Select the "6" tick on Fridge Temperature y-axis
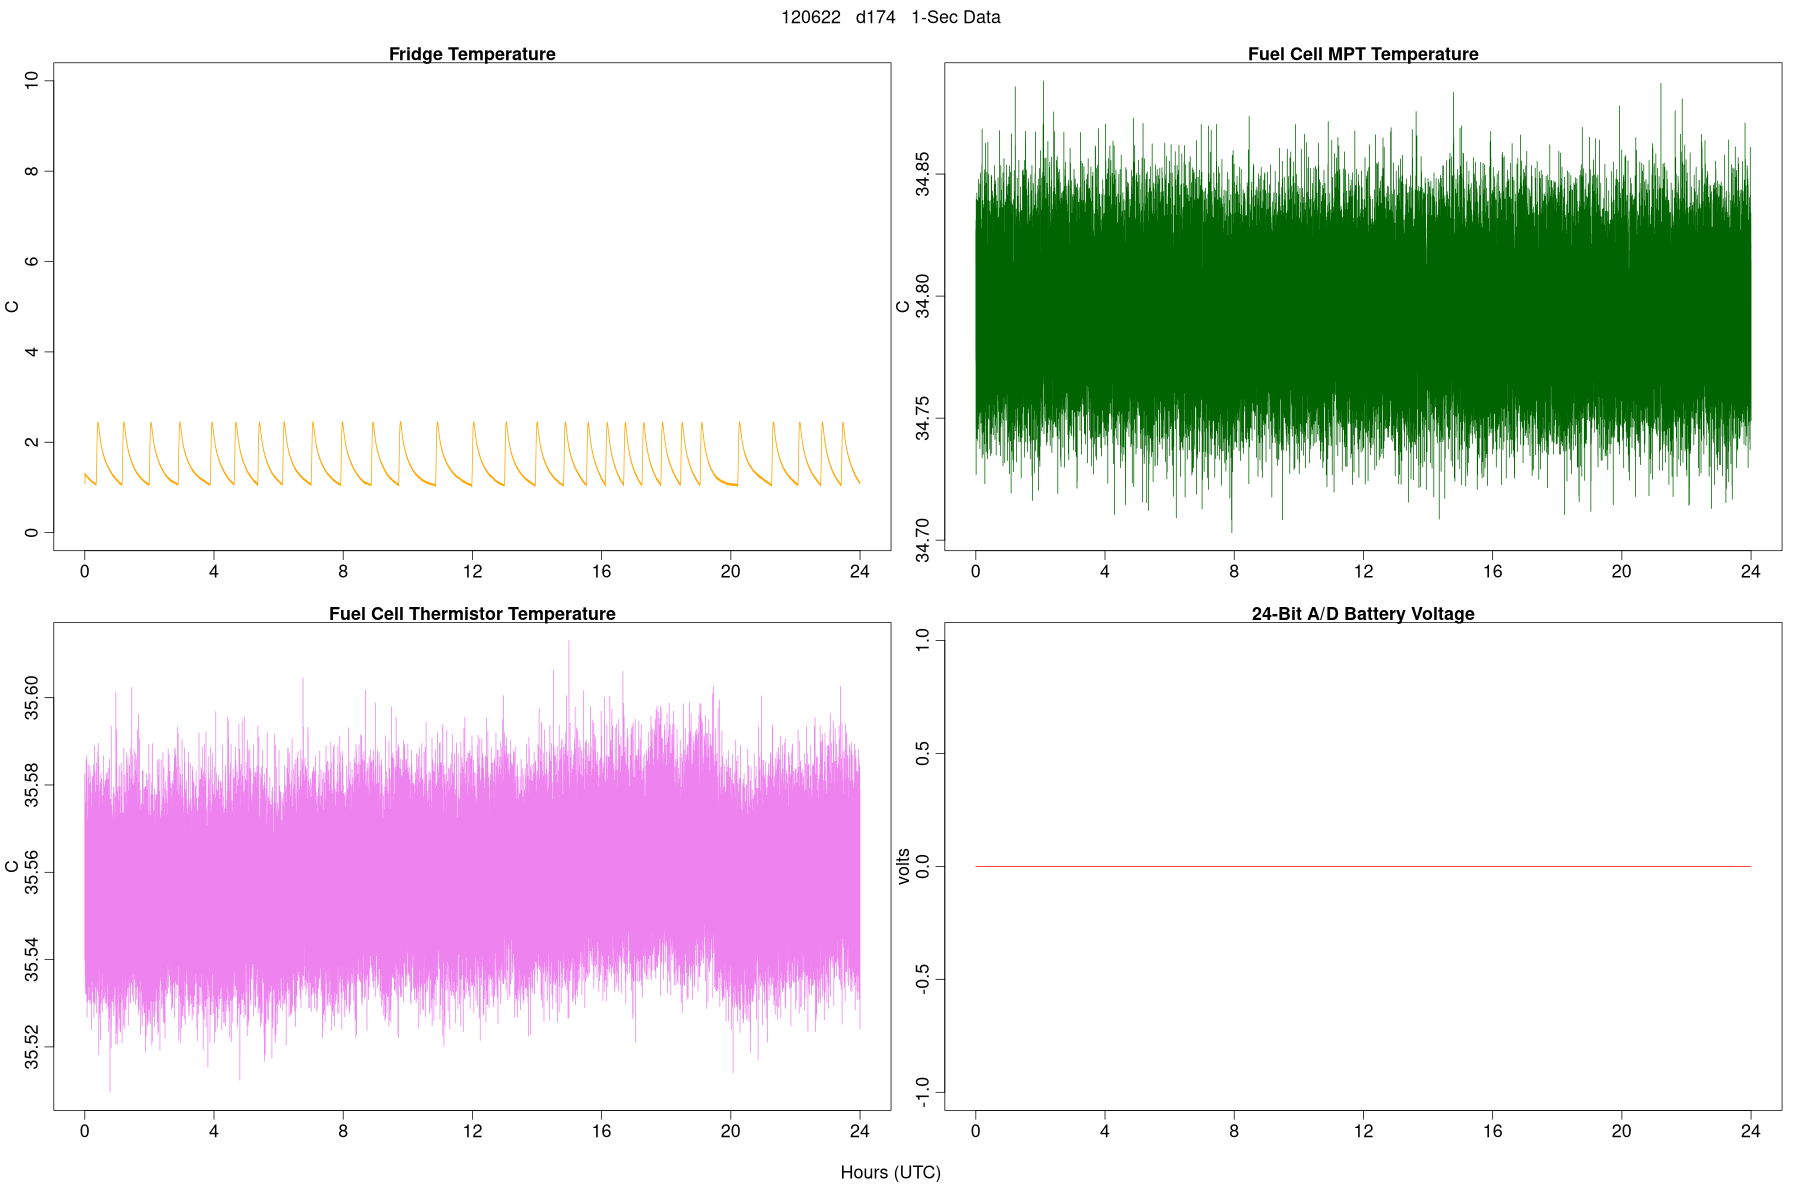Image resolution: width=1800 pixels, height=1200 pixels. point(32,262)
